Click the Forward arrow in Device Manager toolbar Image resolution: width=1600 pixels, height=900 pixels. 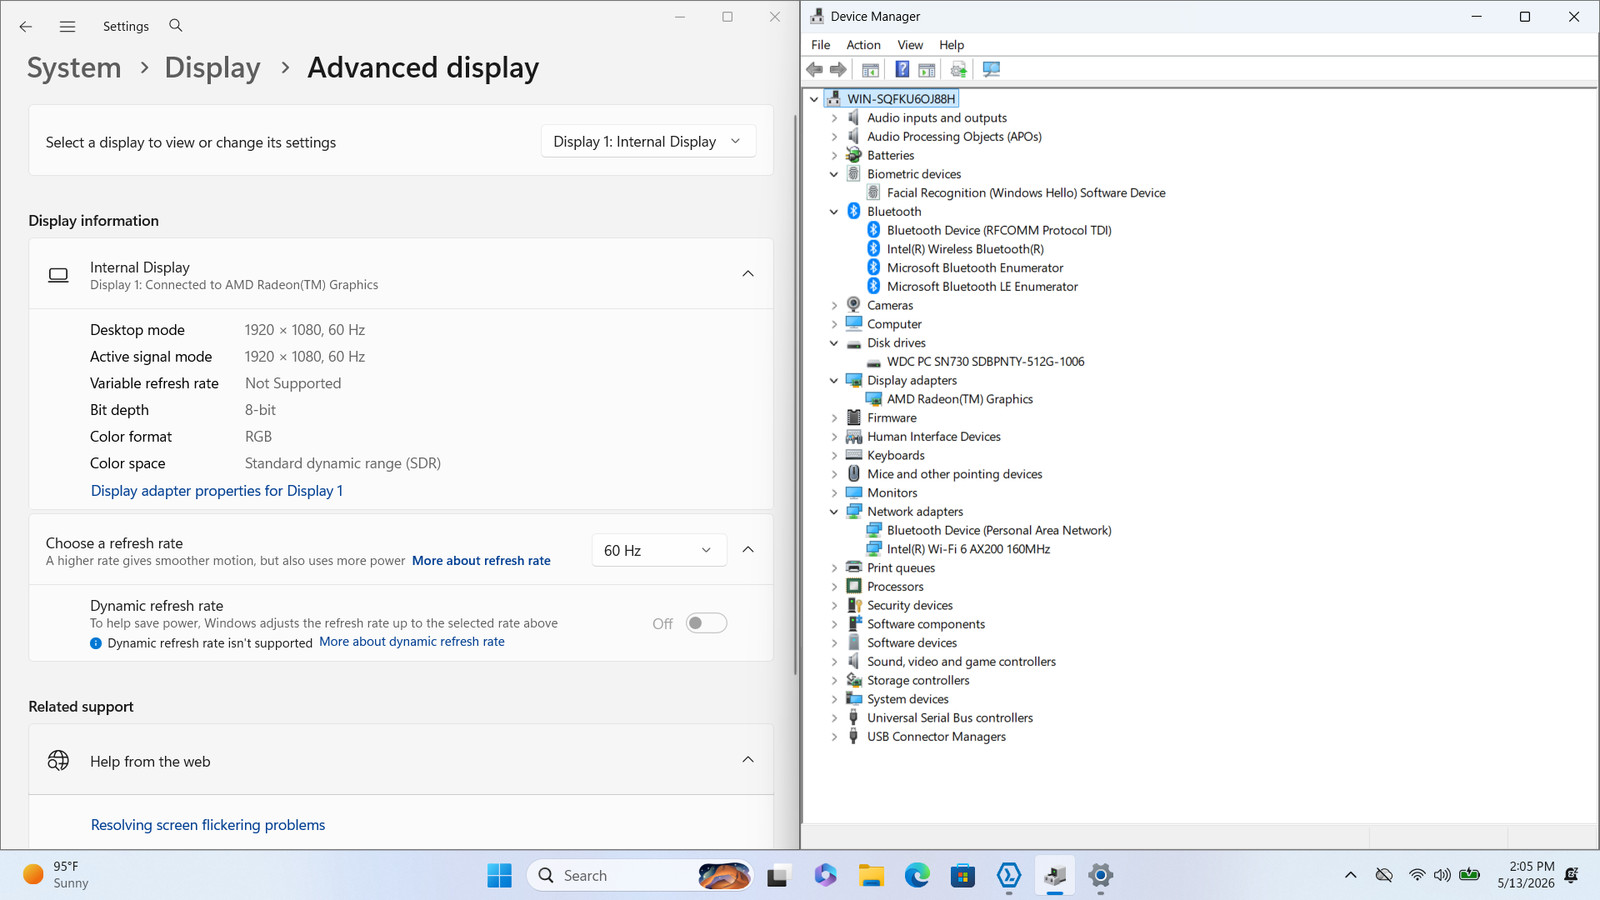pyautogui.click(x=838, y=69)
